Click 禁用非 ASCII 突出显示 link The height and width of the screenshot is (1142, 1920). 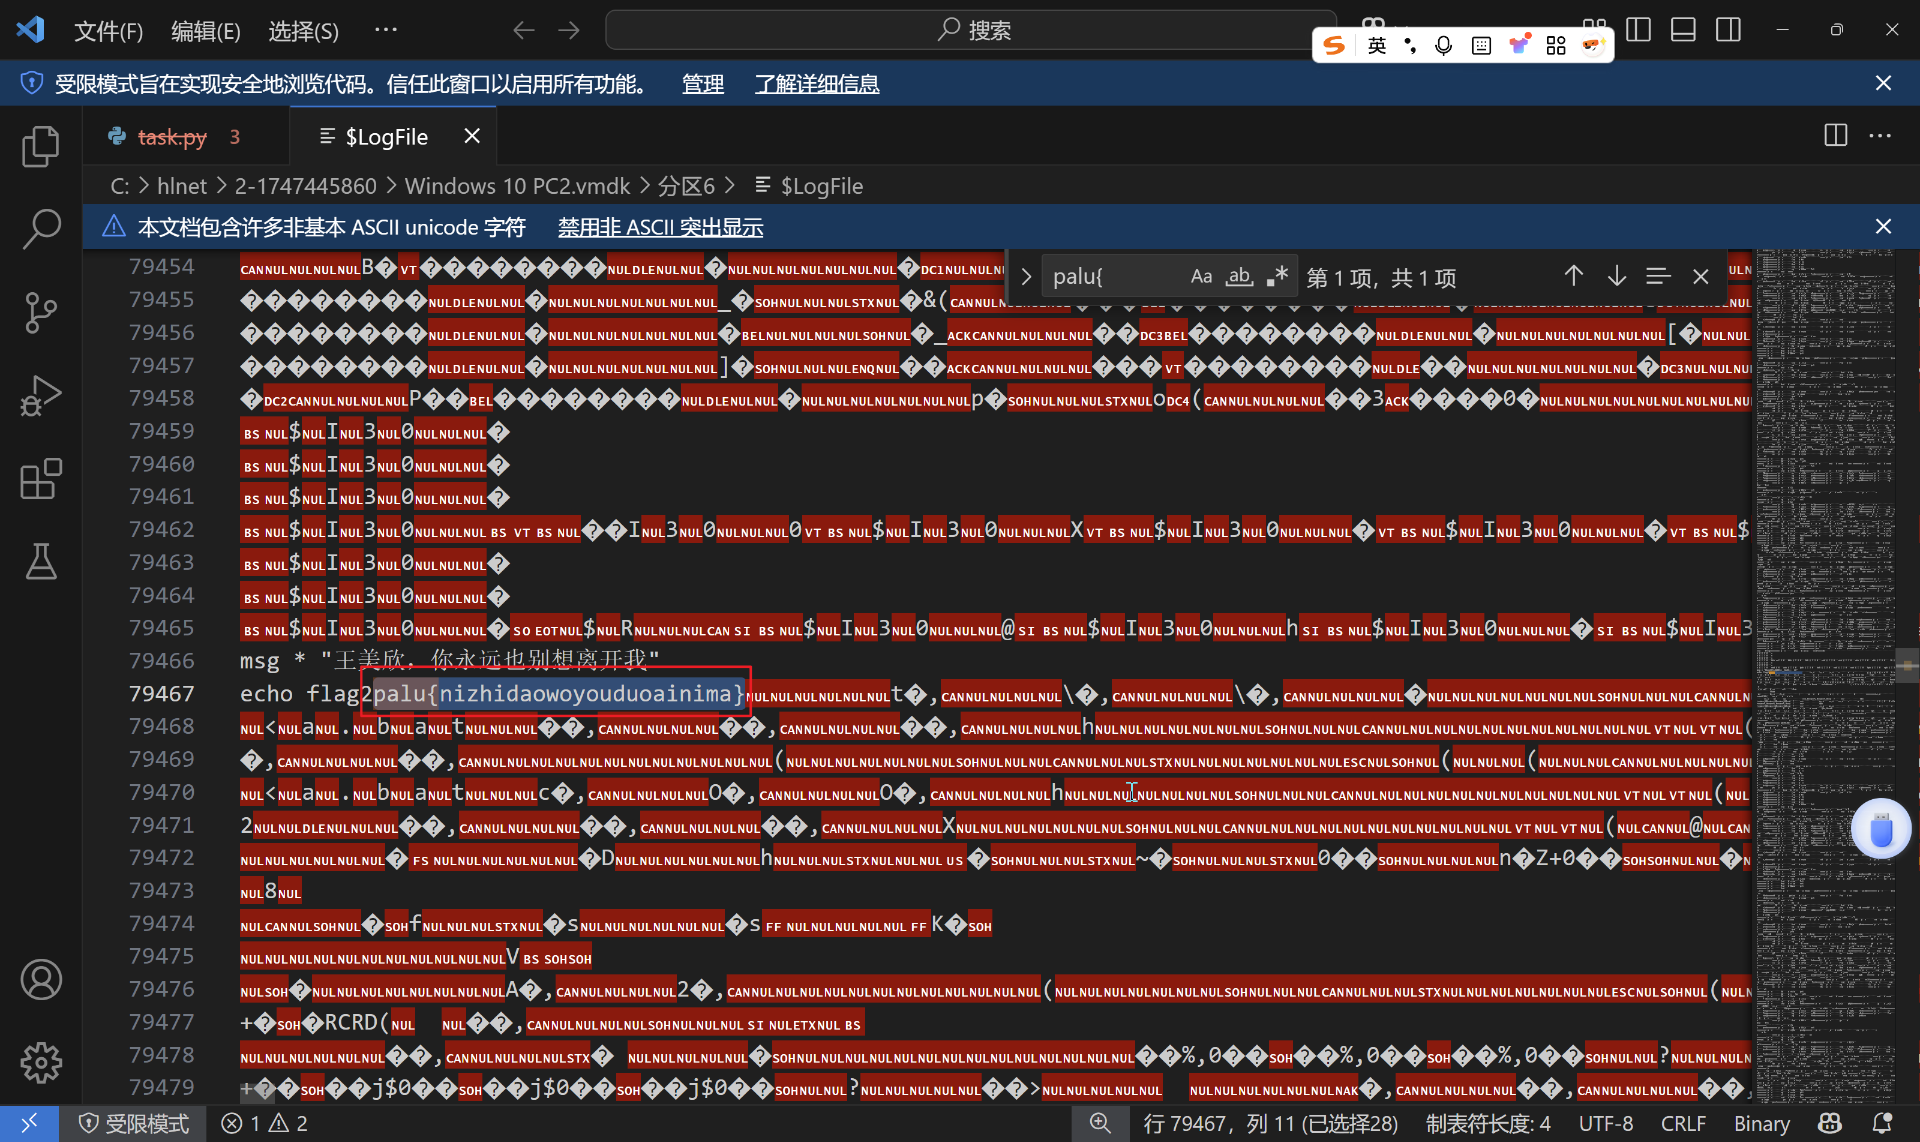point(660,228)
